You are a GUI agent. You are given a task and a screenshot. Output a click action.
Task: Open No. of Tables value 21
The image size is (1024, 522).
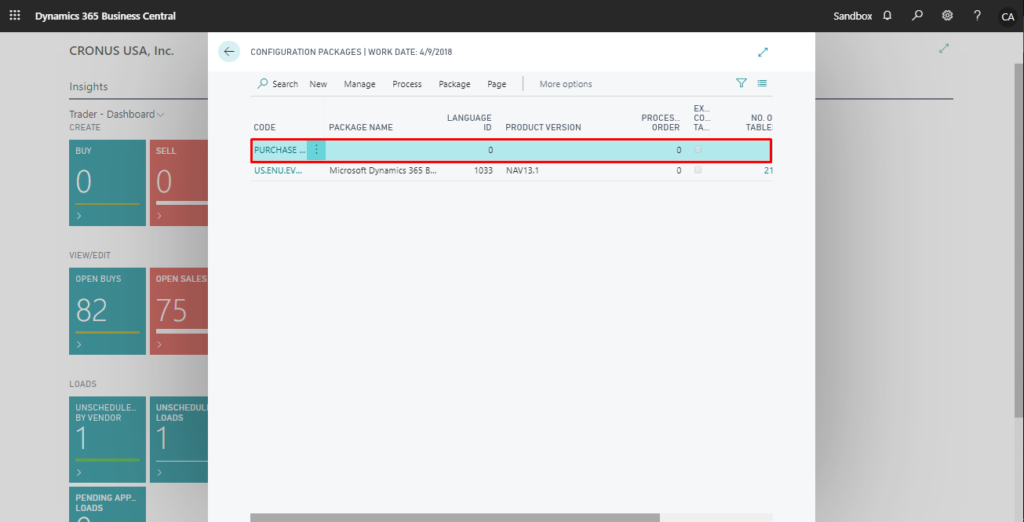[769, 170]
